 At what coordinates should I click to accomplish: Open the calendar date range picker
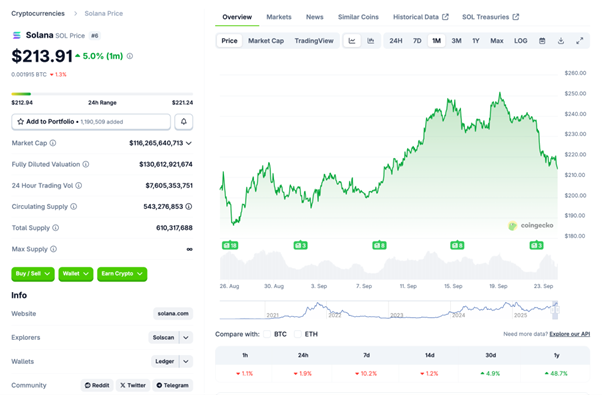542,41
